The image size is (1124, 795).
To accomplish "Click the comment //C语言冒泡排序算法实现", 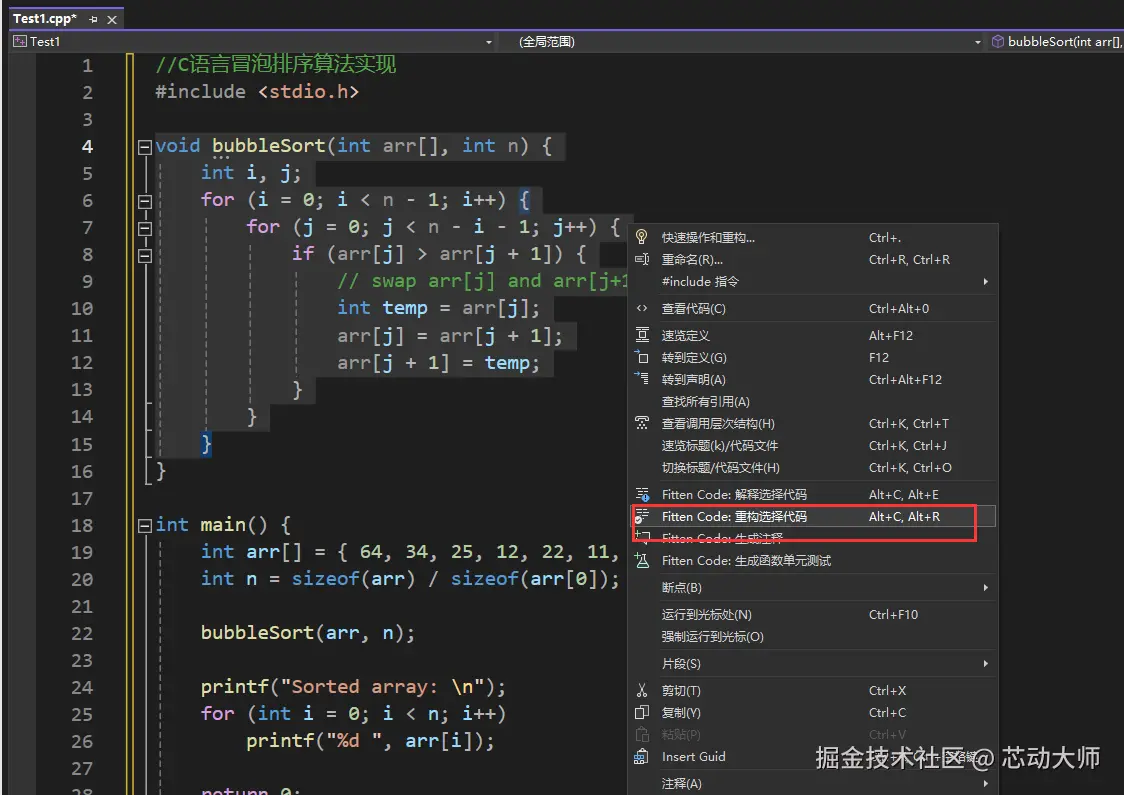I will click(x=275, y=65).
